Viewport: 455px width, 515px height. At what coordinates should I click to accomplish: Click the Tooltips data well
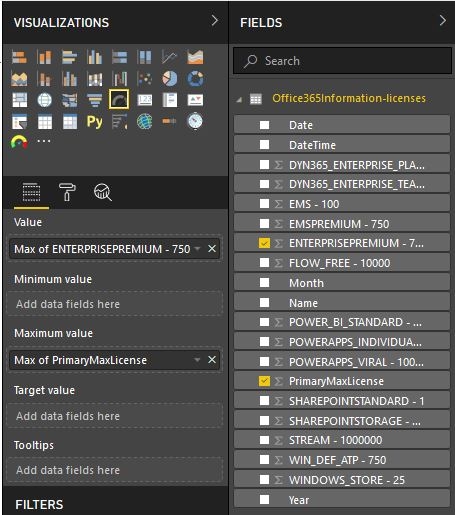tap(114, 470)
